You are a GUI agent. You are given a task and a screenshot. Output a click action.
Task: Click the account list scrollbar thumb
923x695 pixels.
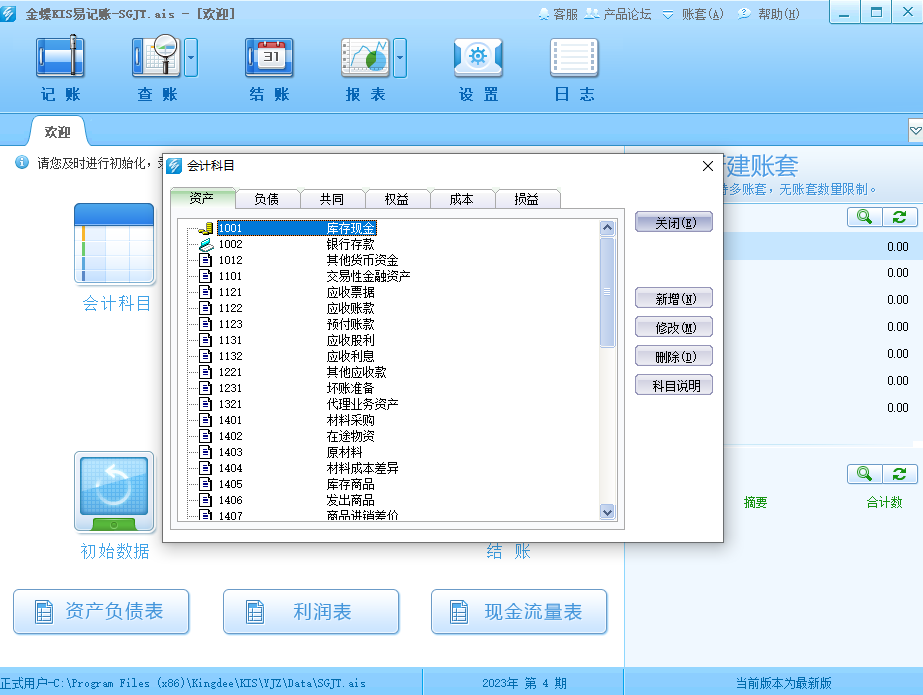pos(607,292)
